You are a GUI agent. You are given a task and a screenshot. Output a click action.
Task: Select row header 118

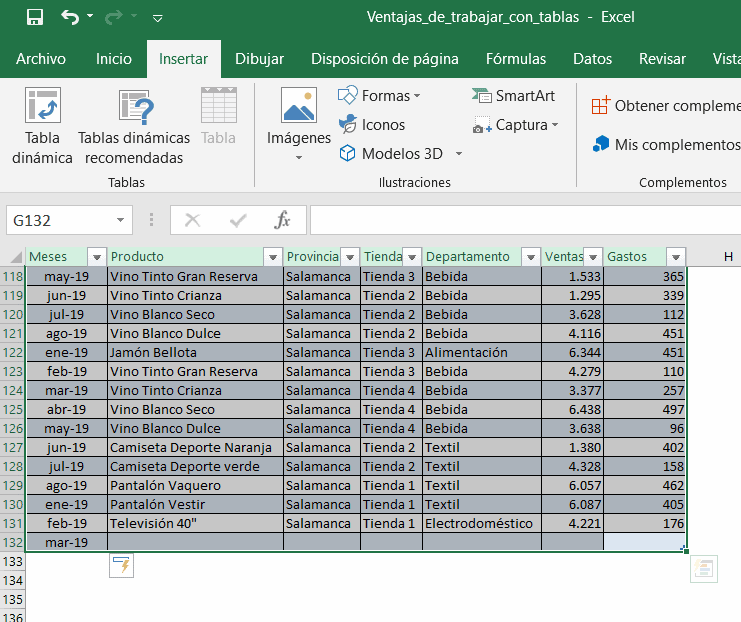pos(13,276)
